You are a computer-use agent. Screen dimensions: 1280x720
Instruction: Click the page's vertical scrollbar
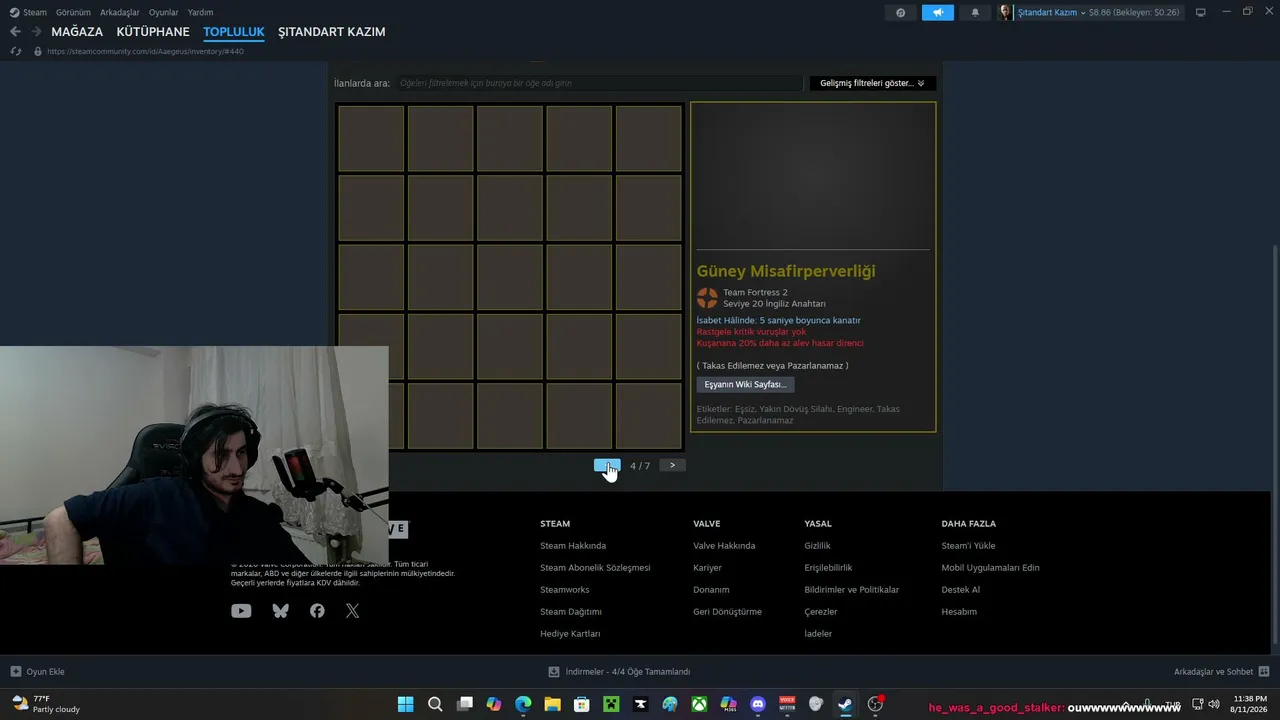(1275, 445)
